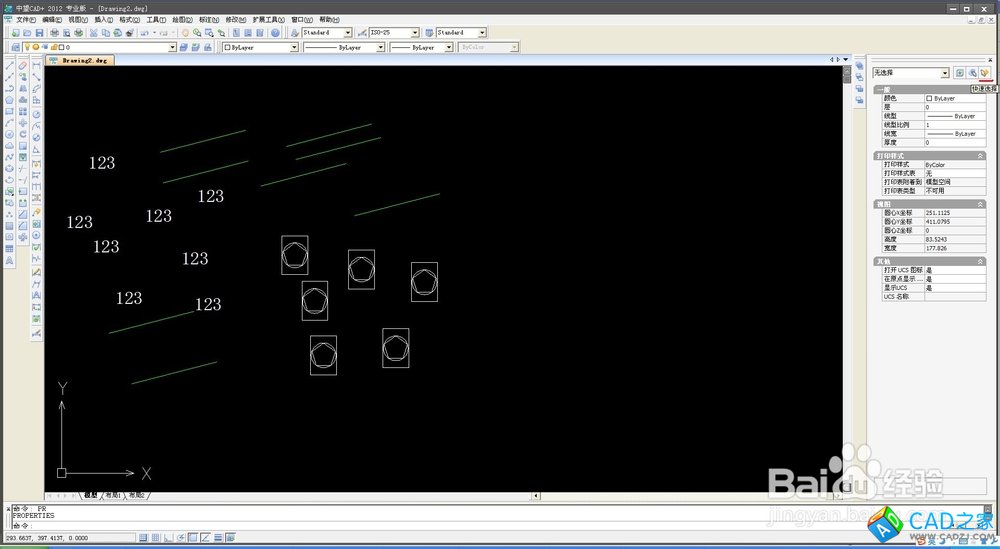Toggle Grid display in the status bar
Image resolution: width=1000 pixels, height=549 pixels.
[x=155, y=538]
